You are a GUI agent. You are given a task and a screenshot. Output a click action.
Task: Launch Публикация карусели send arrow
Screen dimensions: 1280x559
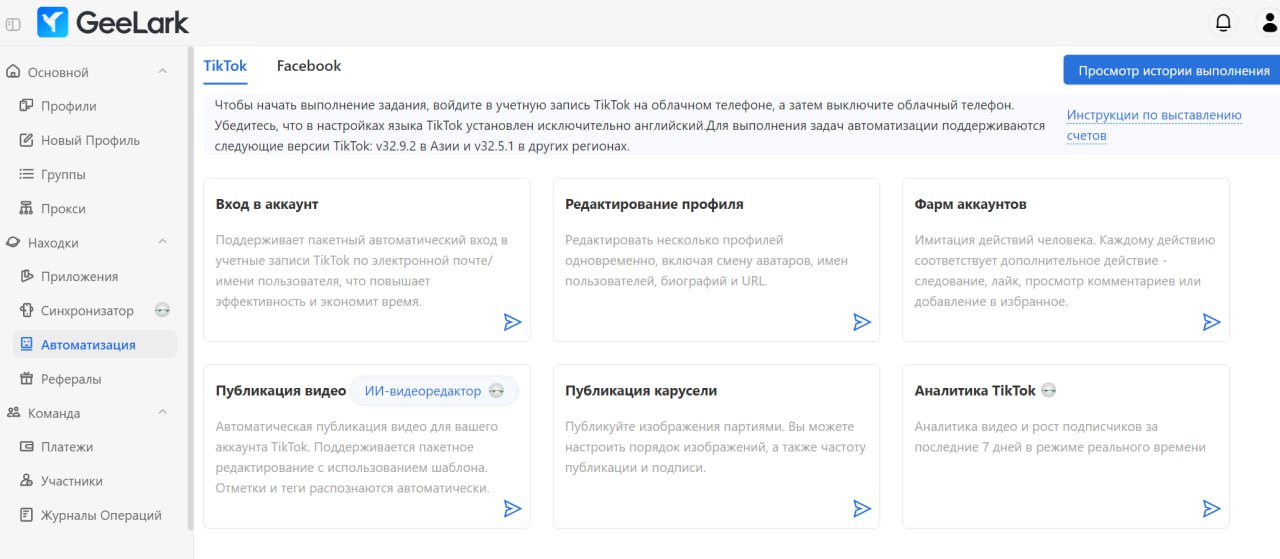tap(862, 509)
